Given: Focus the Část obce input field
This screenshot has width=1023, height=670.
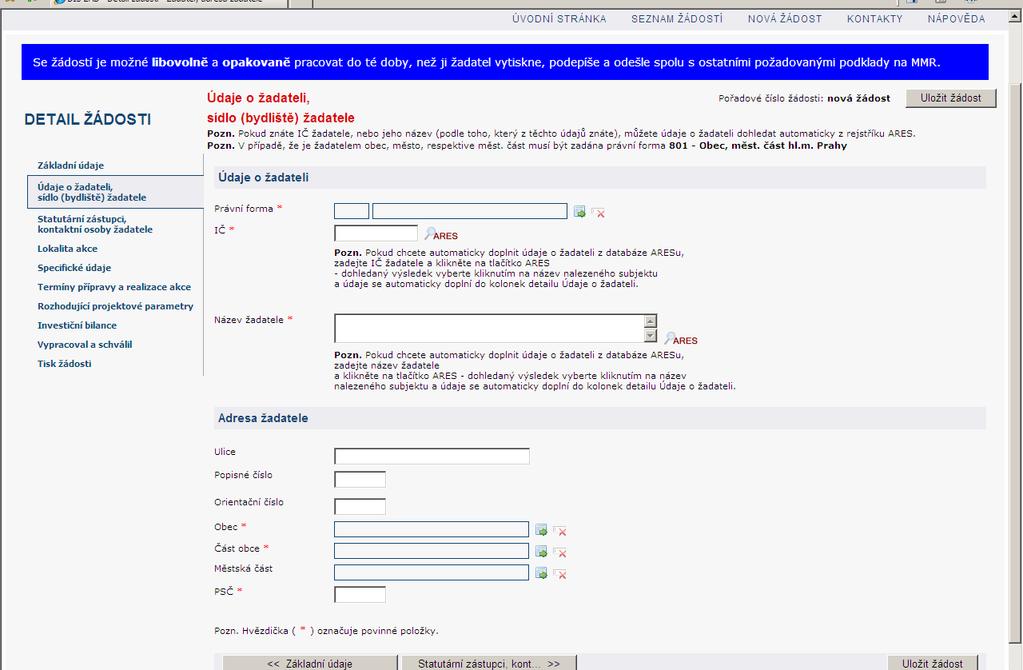Looking at the screenshot, I should [431, 551].
